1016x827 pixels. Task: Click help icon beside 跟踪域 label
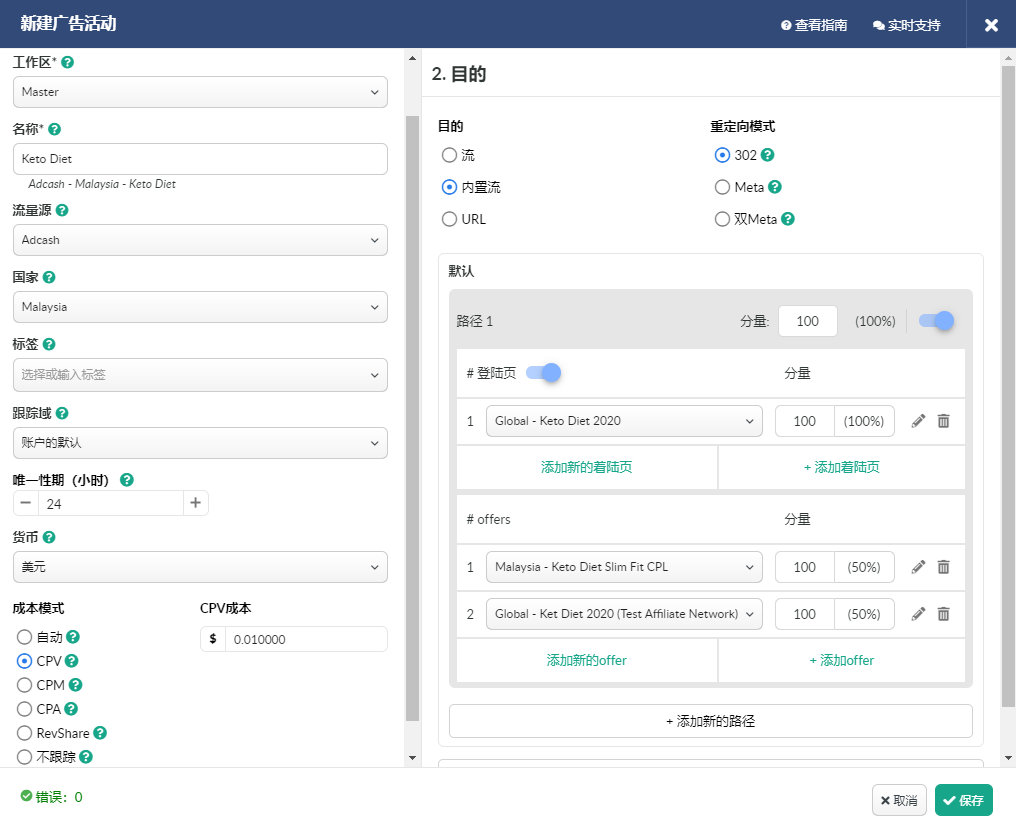point(62,413)
